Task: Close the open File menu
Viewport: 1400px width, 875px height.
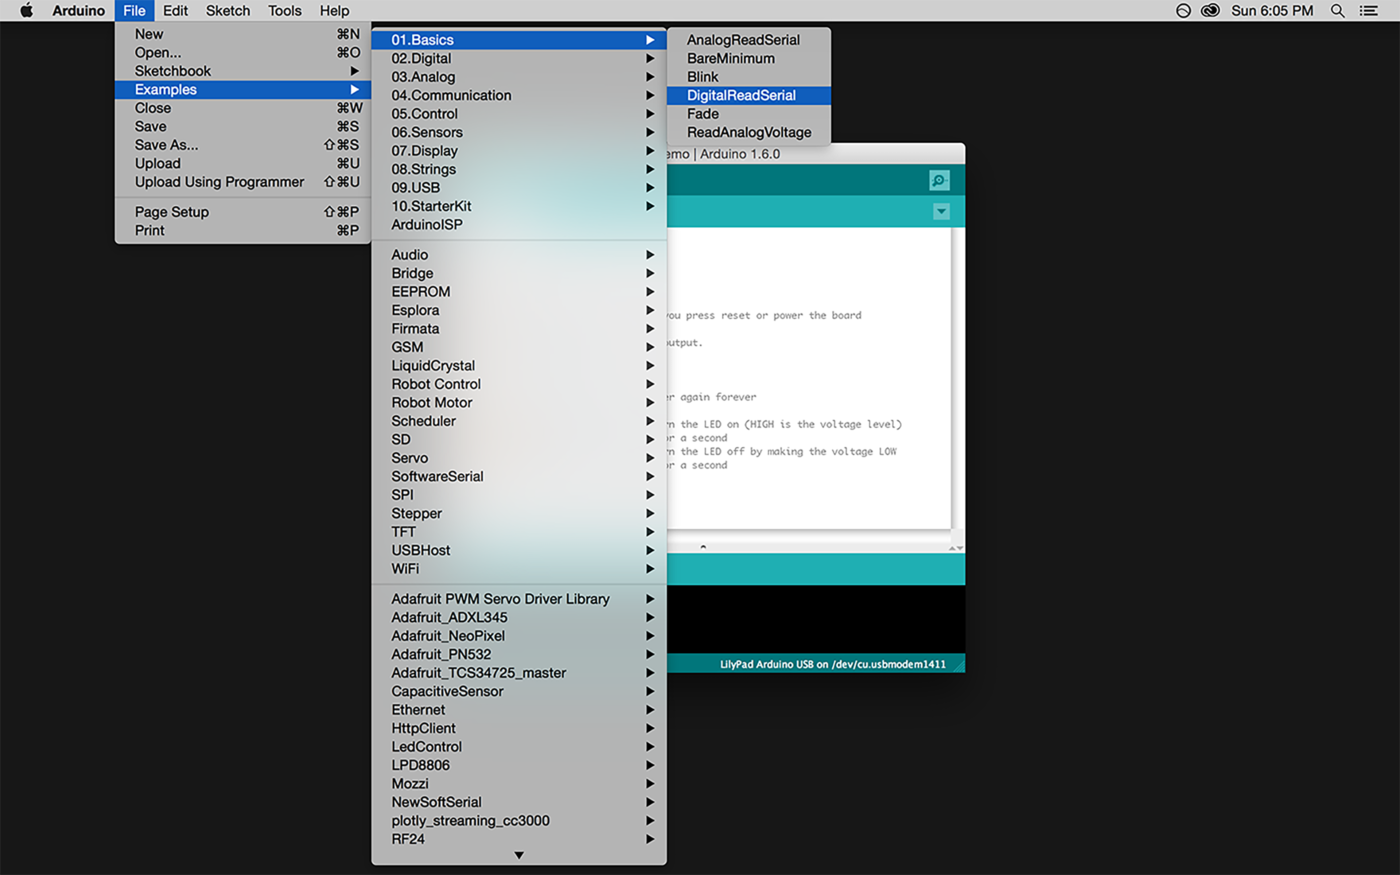Action: pos(134,11)
